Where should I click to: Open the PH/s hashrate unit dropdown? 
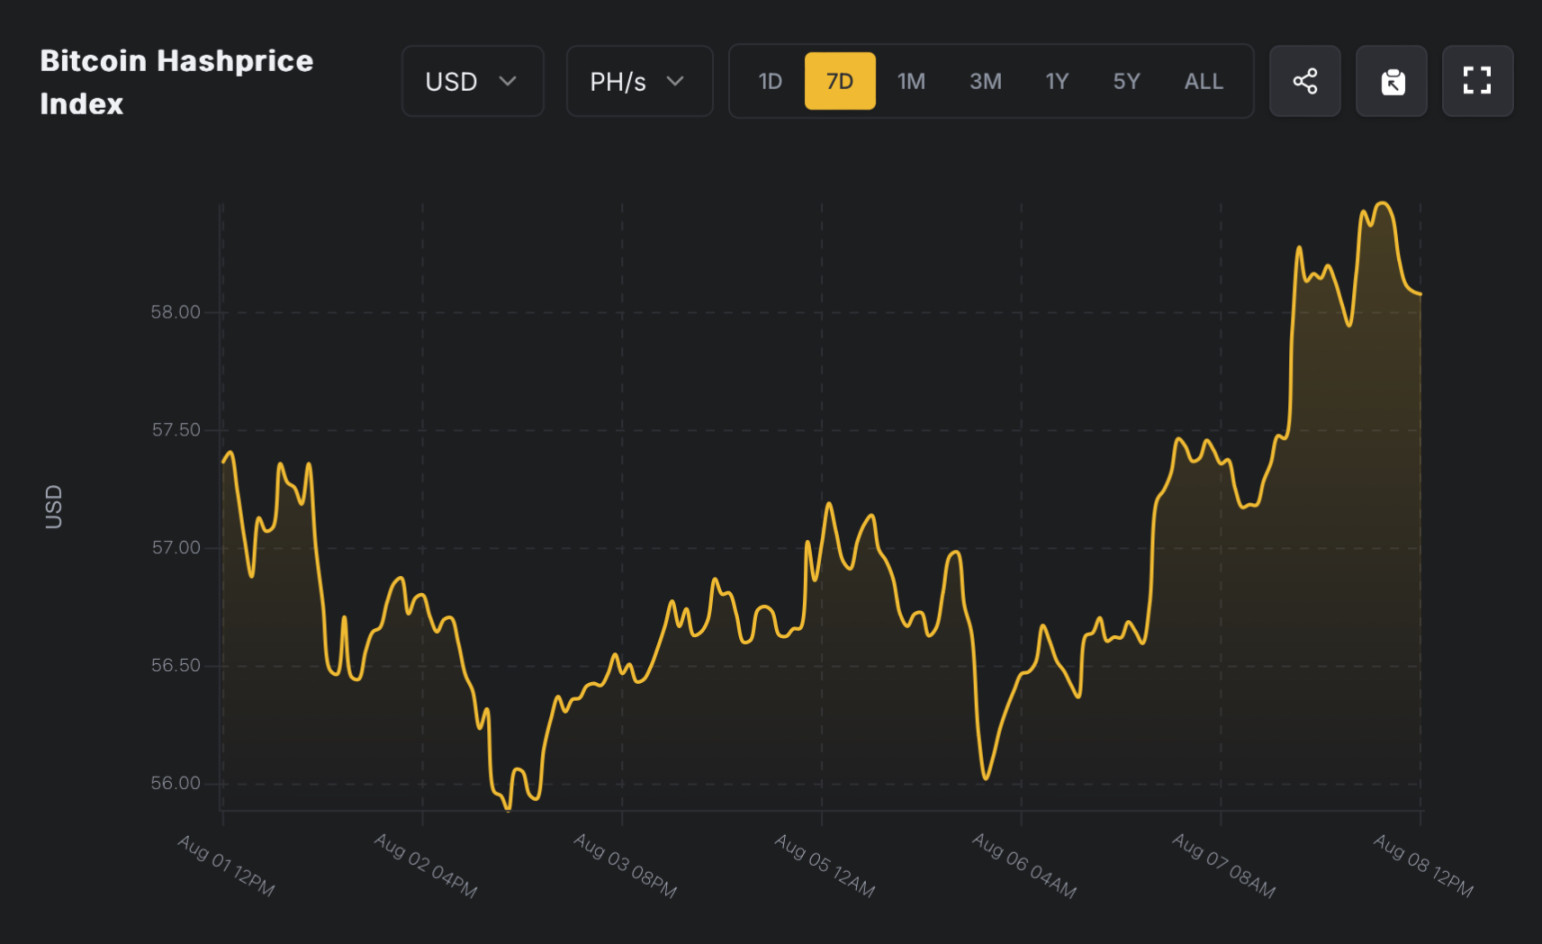point(639,81)
